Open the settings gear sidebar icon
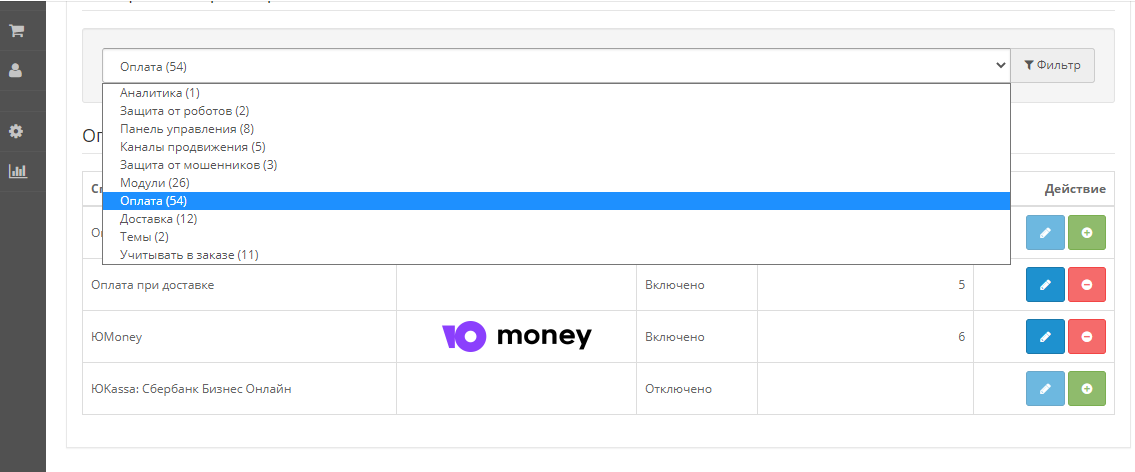 click(x=16, y=131)
